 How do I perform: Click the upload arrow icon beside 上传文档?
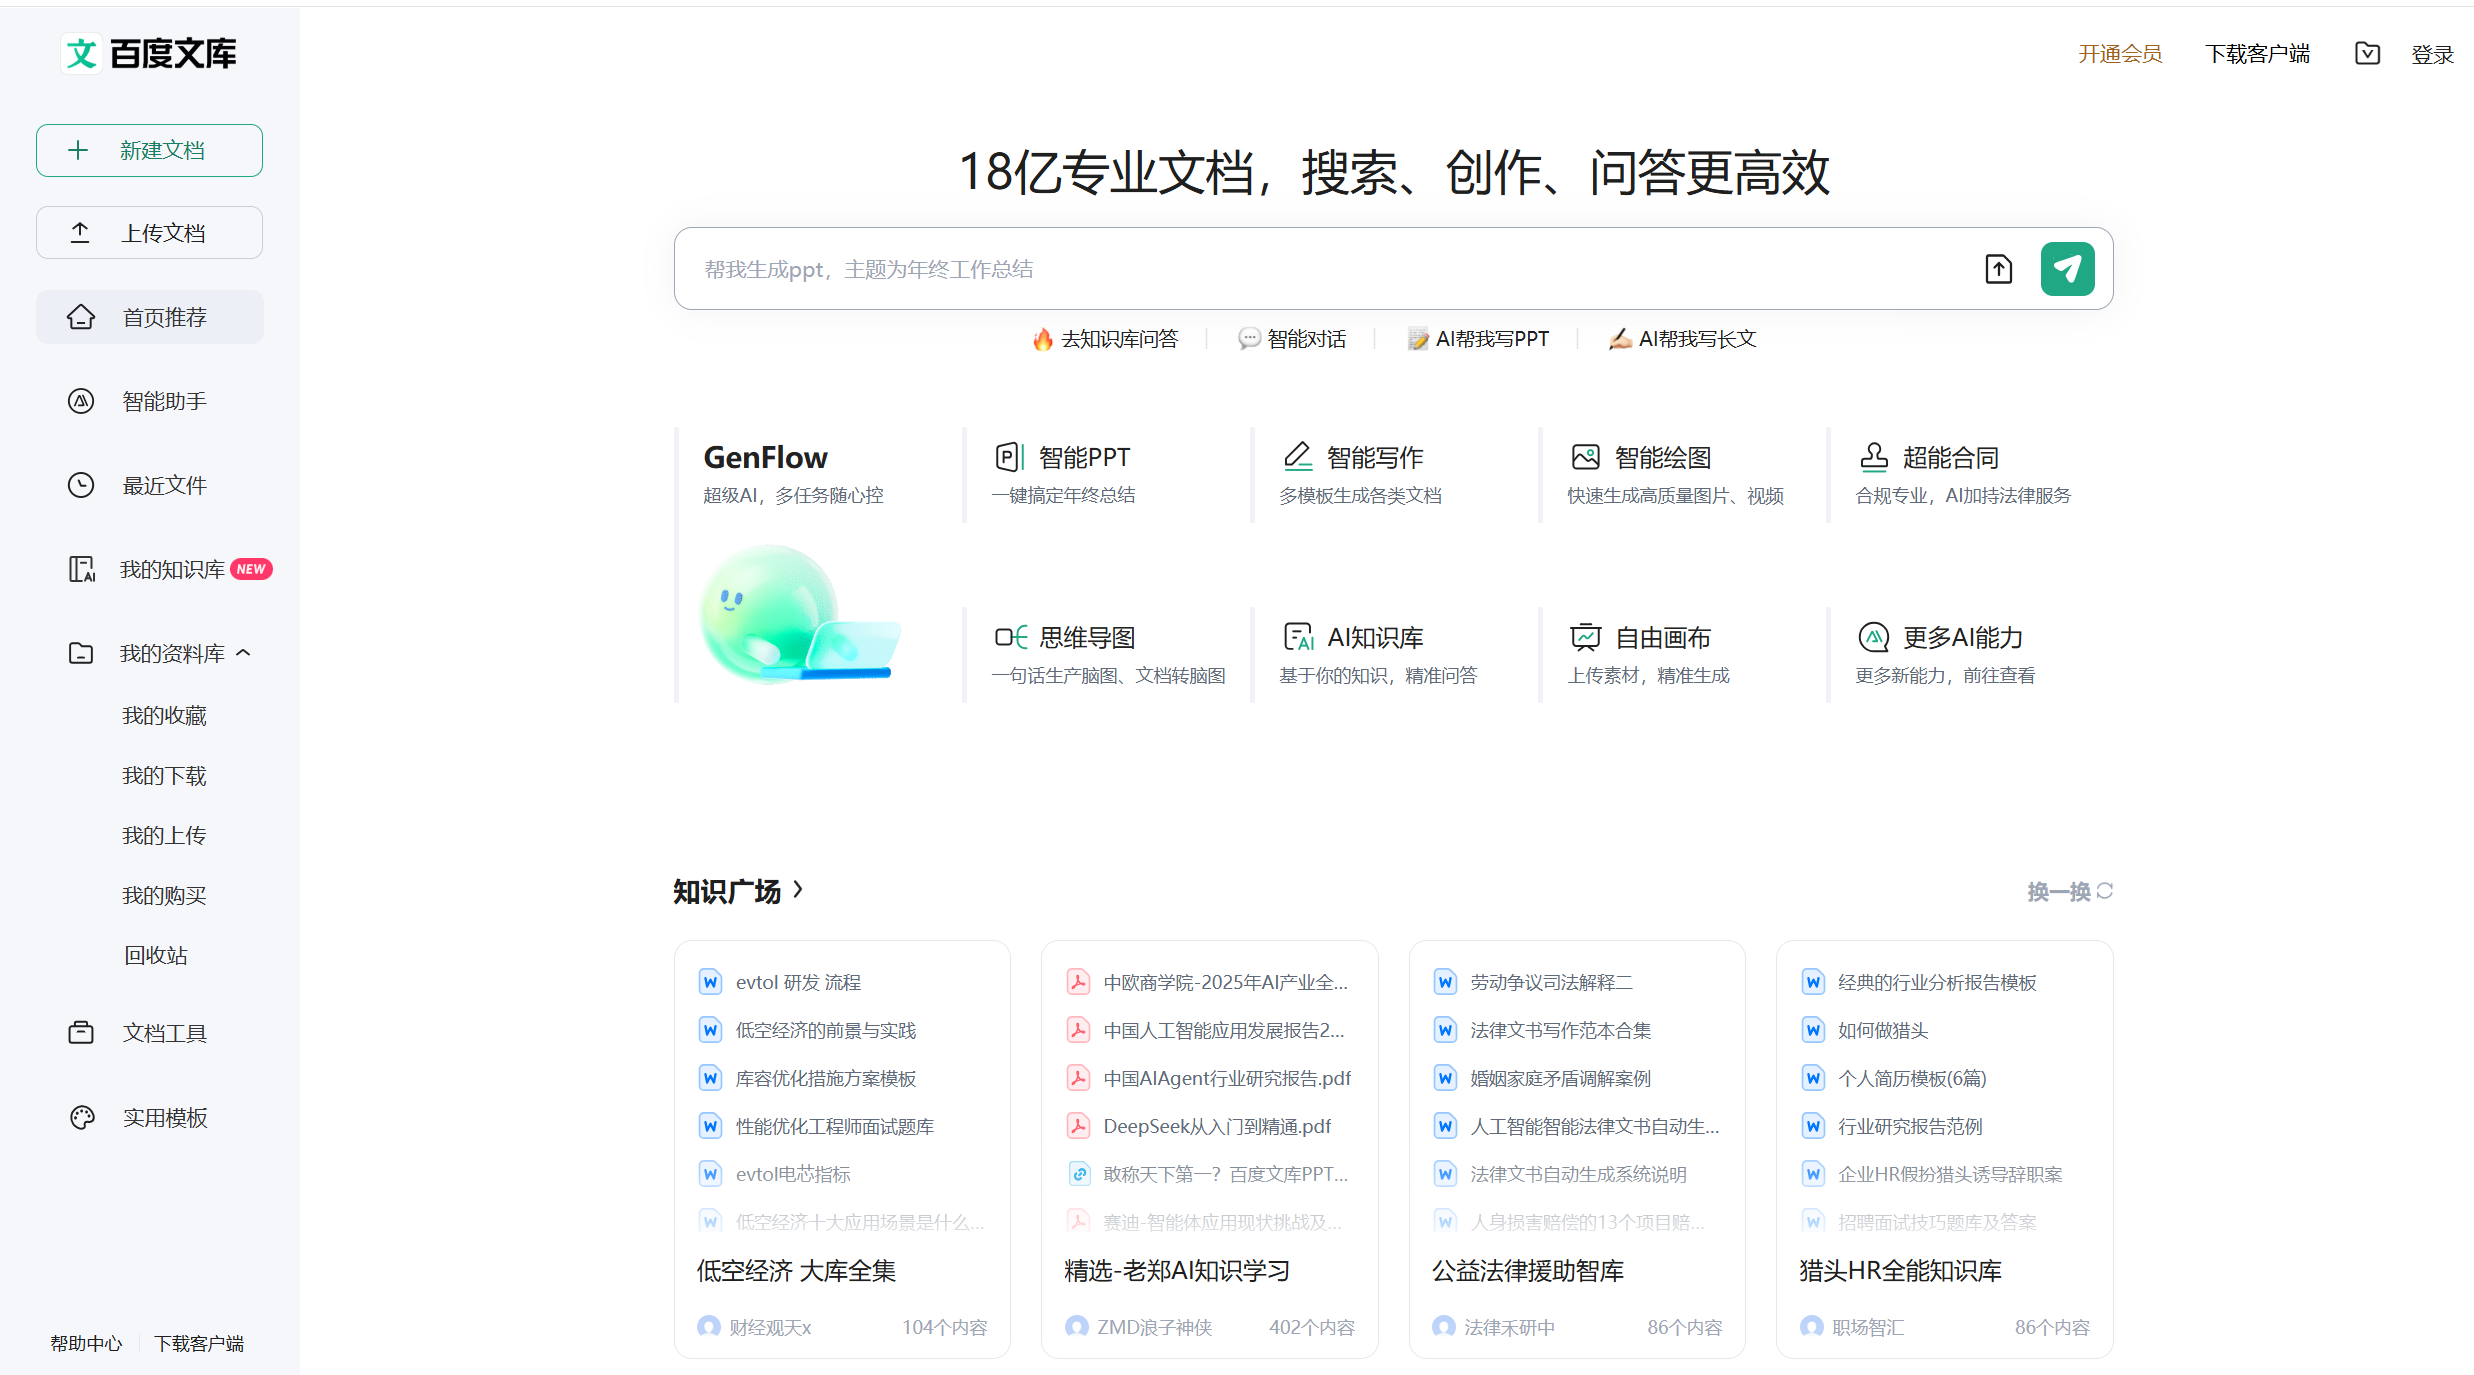(80, 233)
